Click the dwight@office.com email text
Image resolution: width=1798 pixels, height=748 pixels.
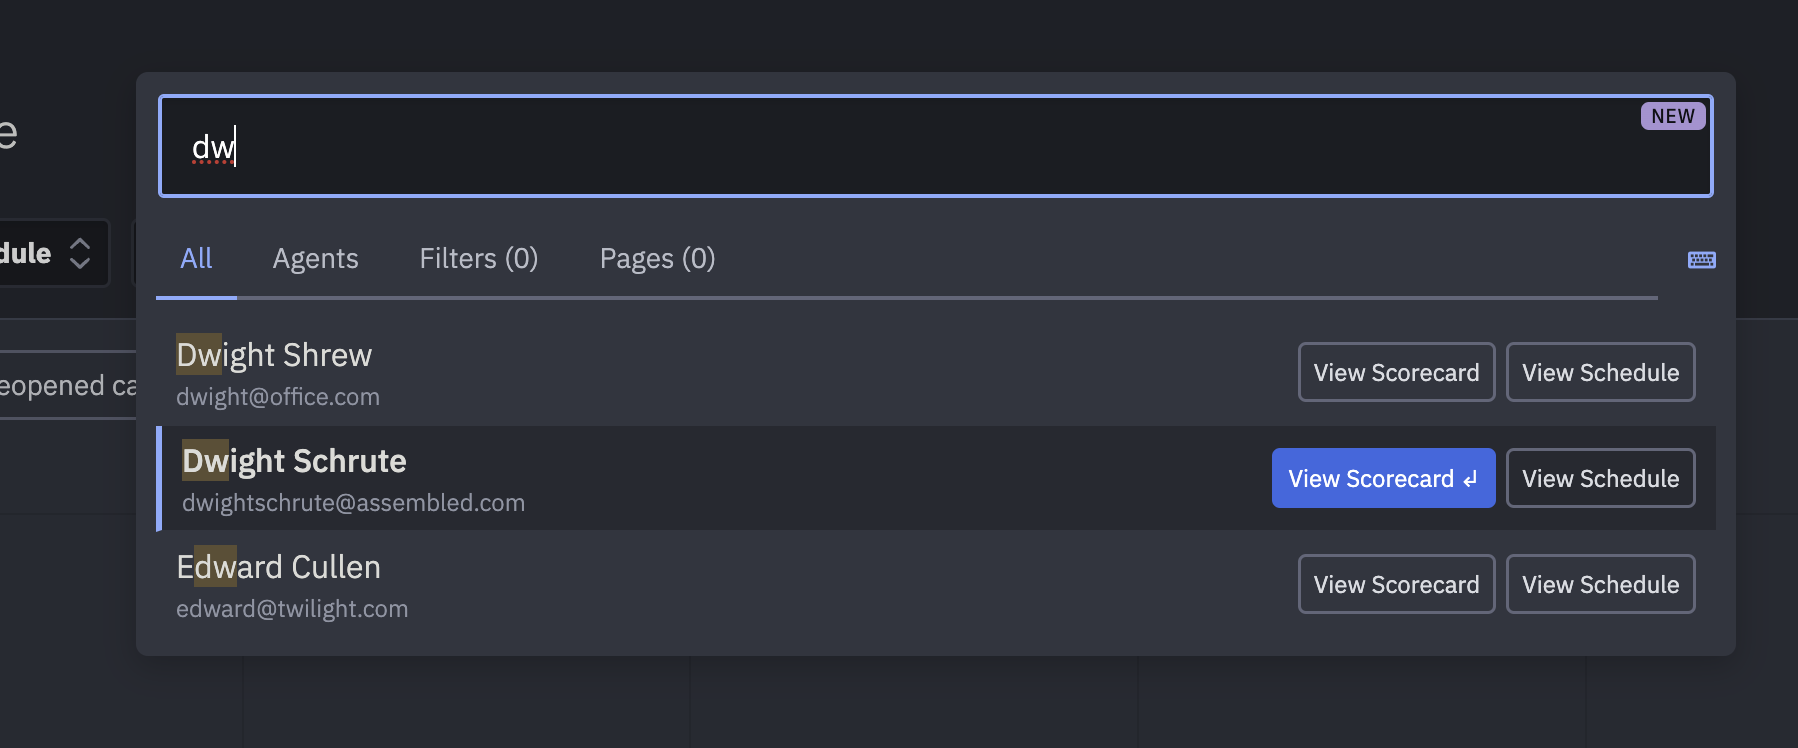(x=278, y=397)
